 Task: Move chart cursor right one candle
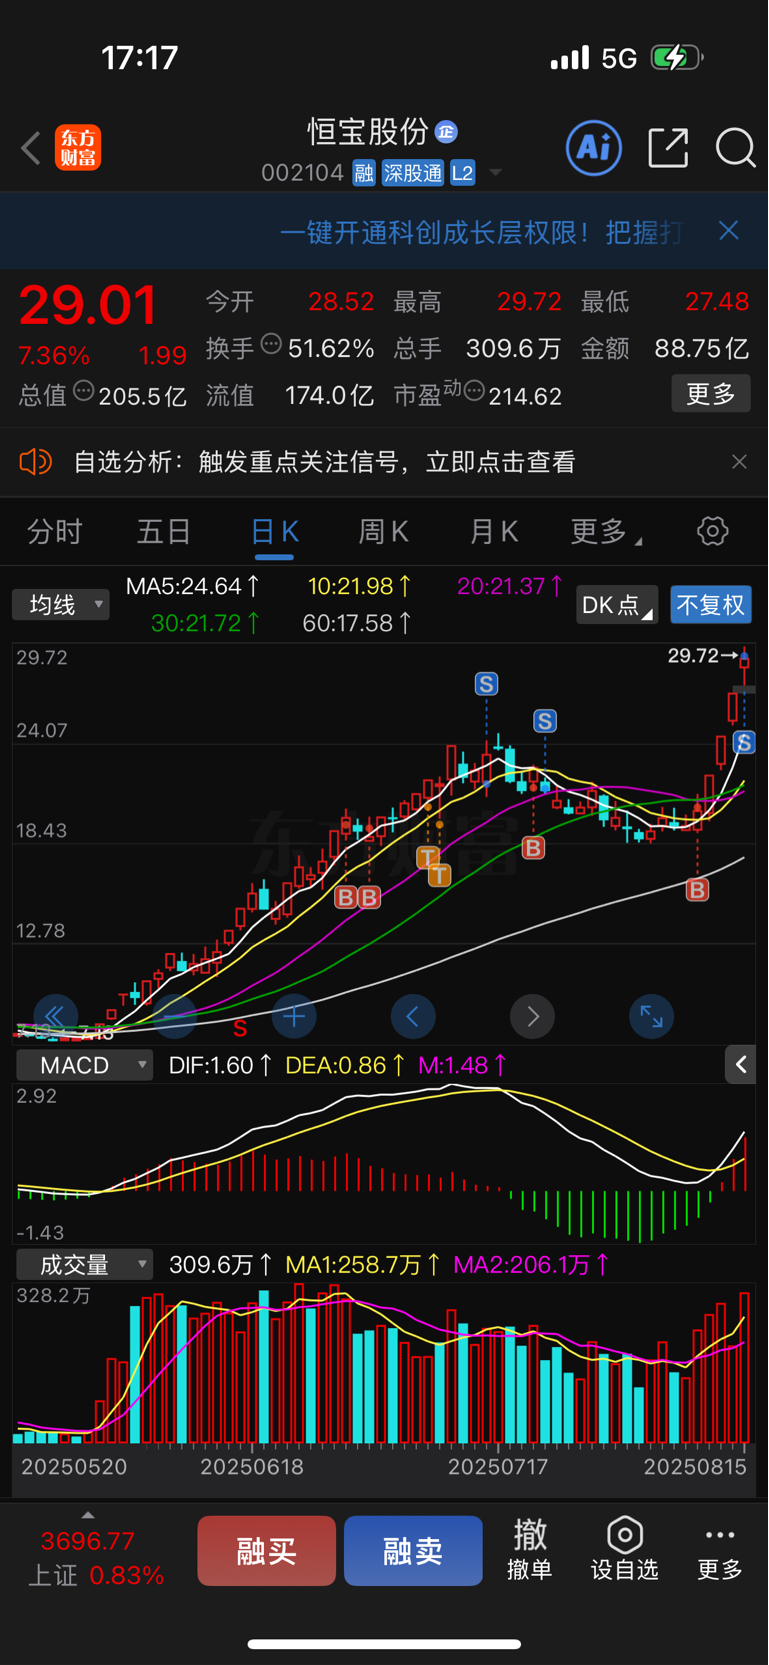click(532, 1017)
